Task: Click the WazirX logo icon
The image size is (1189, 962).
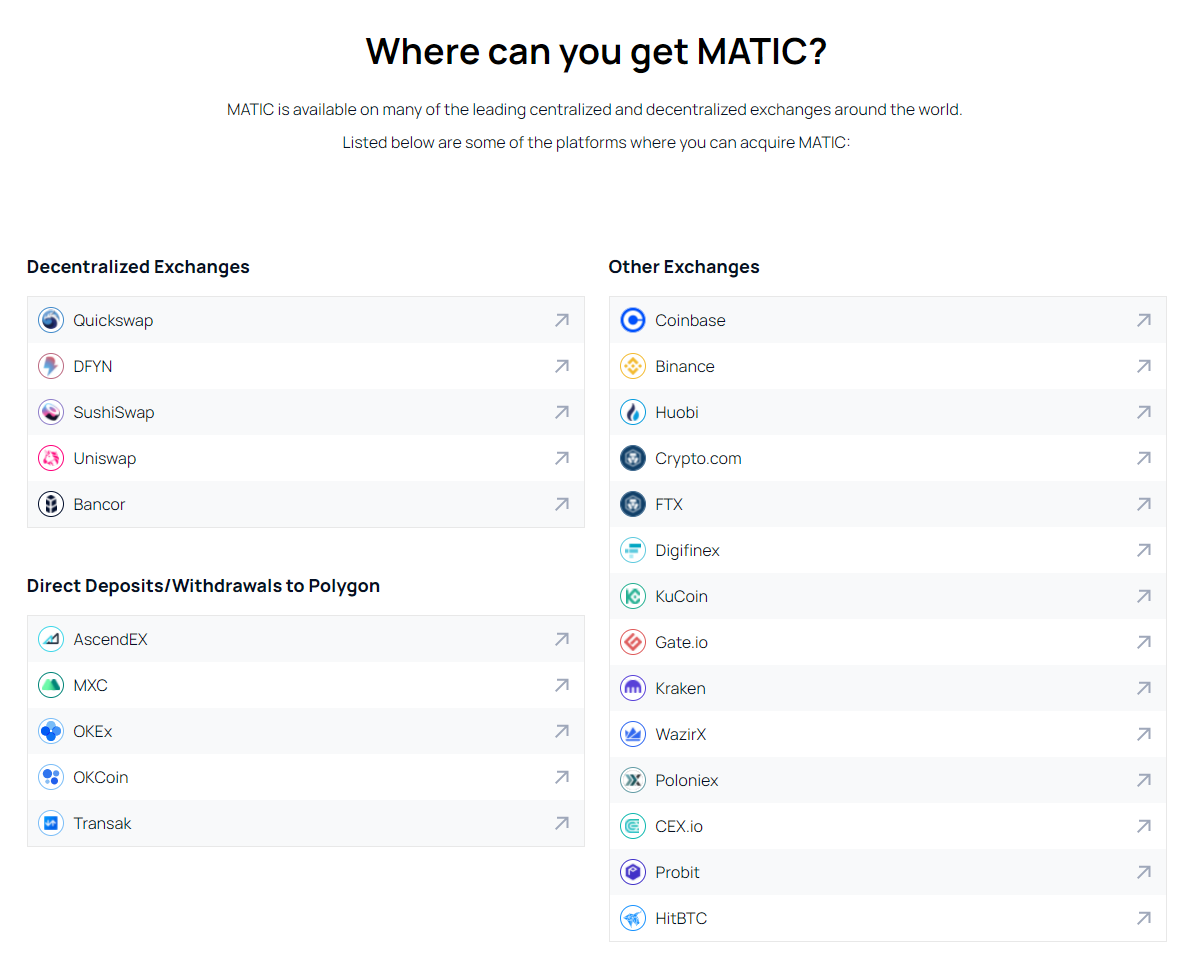Action: tap(633, 735)
